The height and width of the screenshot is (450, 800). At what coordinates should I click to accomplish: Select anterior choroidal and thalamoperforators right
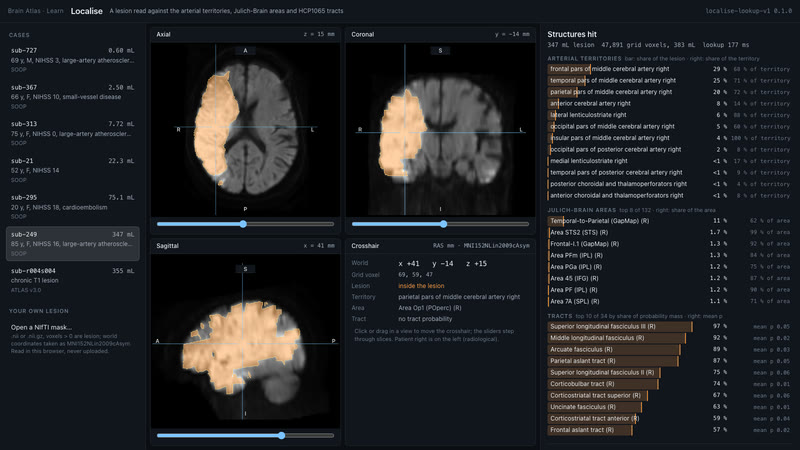pyautogui.click(x=668, y=195)
